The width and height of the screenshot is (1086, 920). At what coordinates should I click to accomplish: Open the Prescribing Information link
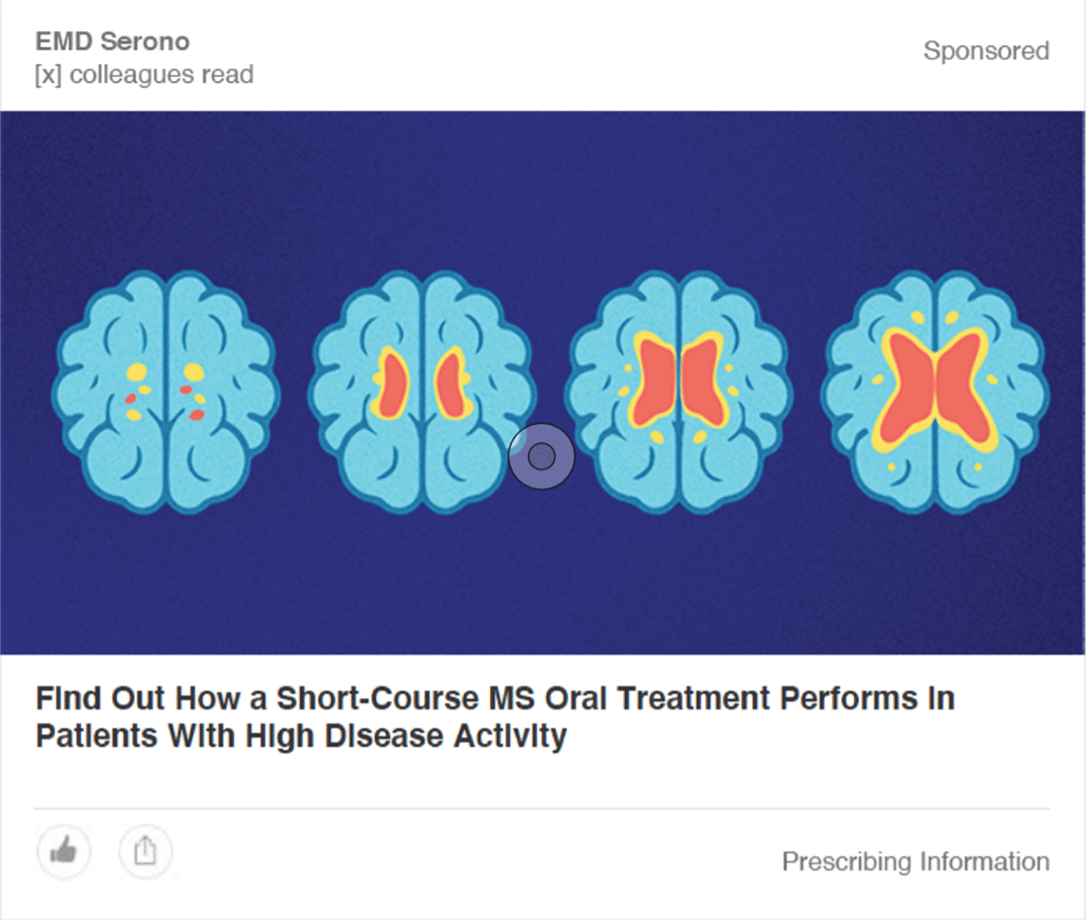(x=915, y=862)
